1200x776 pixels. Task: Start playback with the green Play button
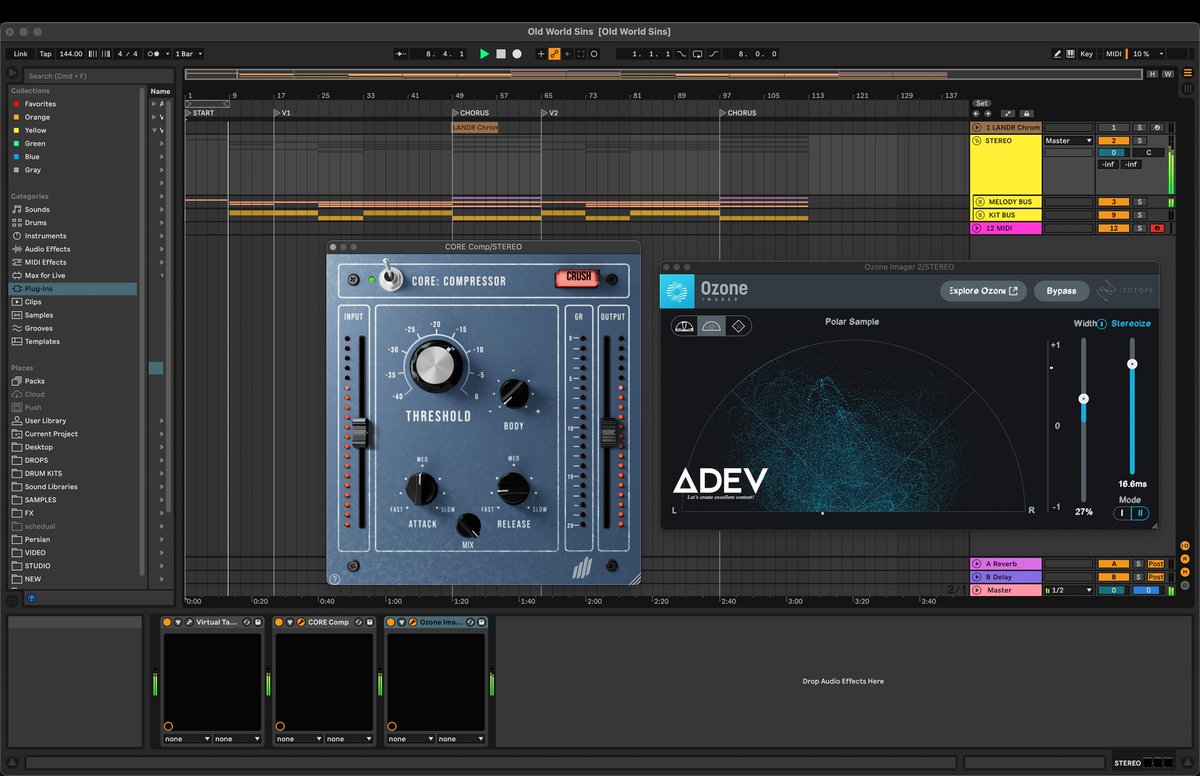pyautogui.click(x=484, y=54)
